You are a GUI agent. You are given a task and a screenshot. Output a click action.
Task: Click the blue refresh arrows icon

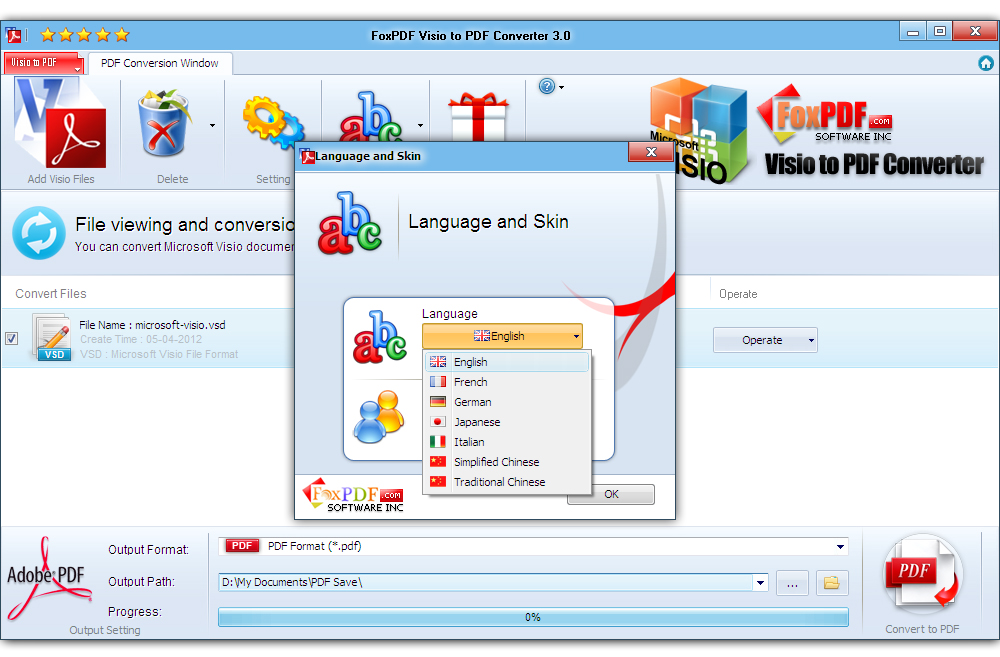tap(39, 233)
